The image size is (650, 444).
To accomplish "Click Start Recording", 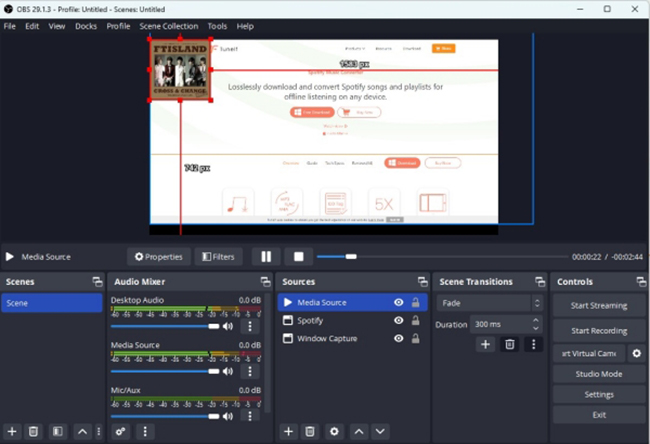I will (599, 330).
